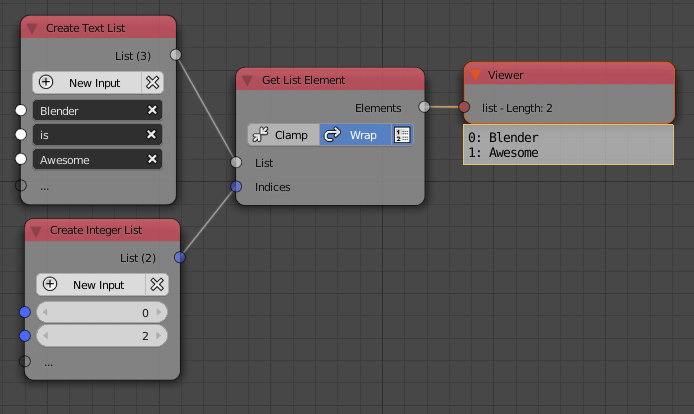
Task: Click the Awesome input socket
Action: click(x=21, y=159)
